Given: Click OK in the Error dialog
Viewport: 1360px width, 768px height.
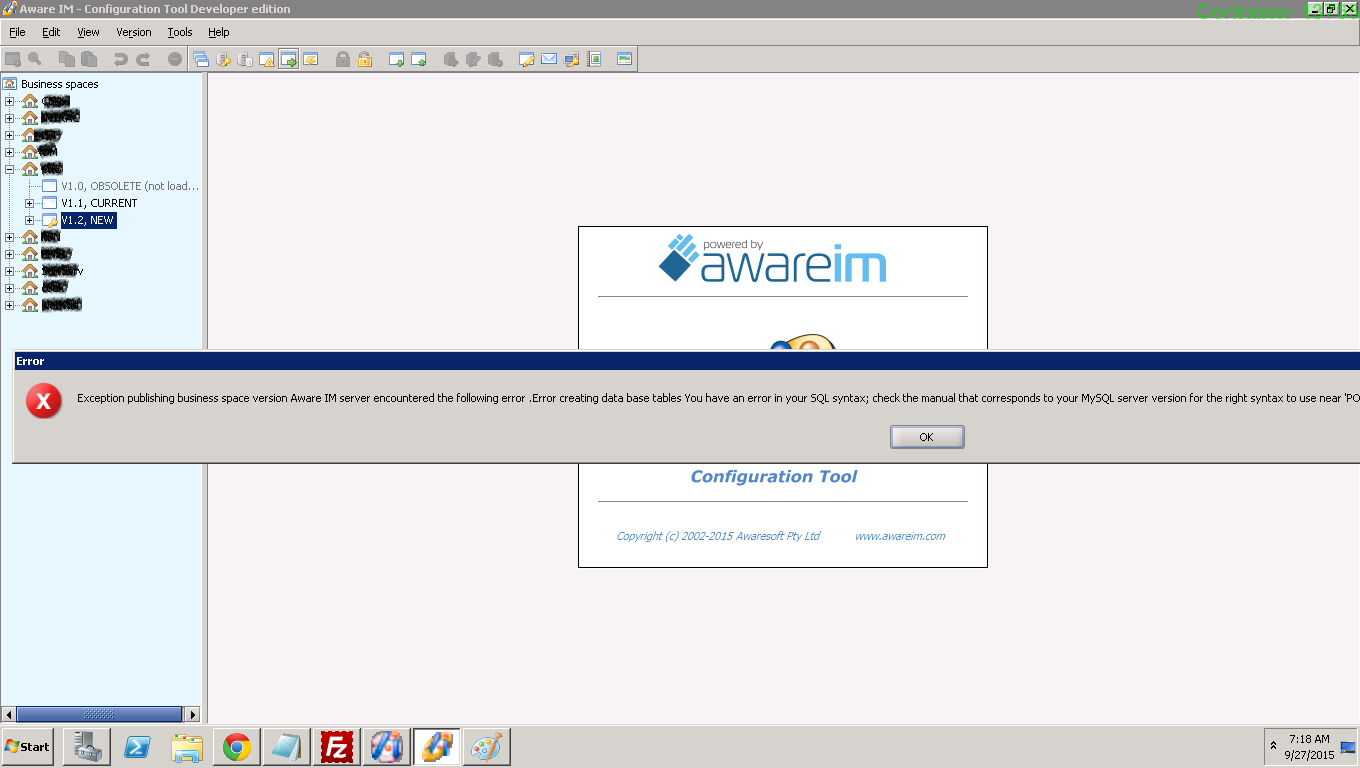Looking at the screenshot, I should tap(927, 437).
